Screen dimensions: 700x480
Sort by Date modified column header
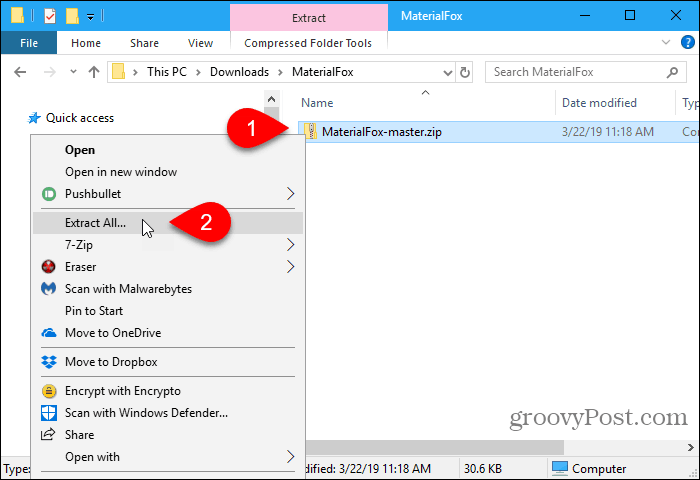click(599, 103)
